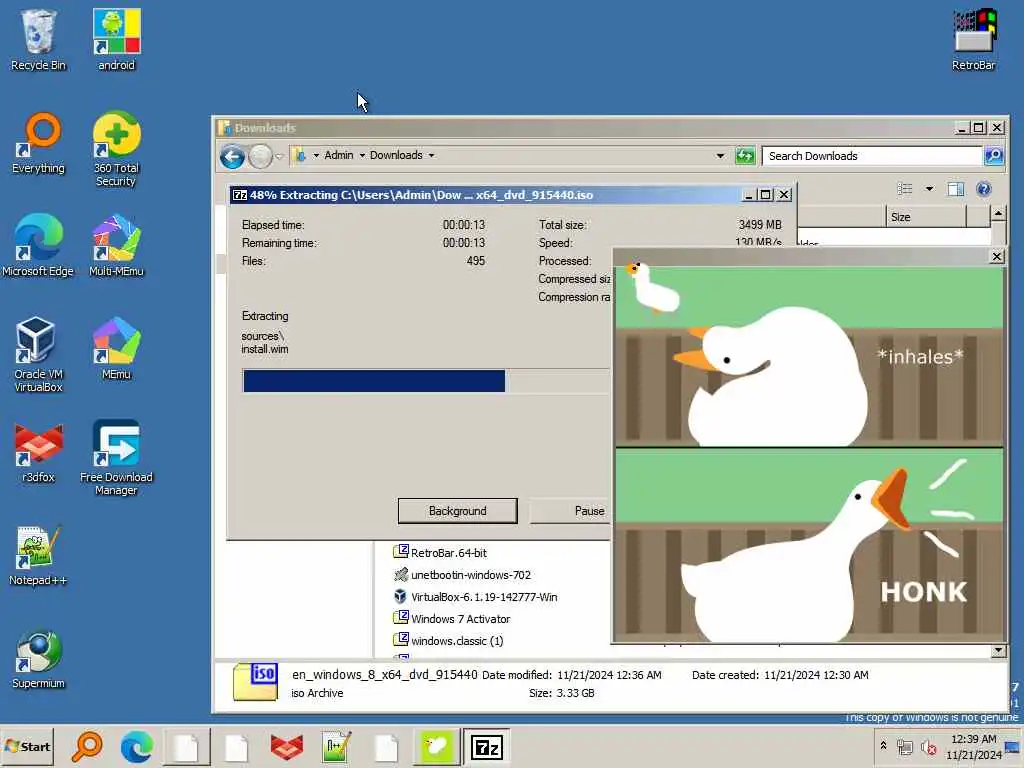Select the Supermium desktop shortcut
This screenshot has width=1024, height=768.
[38, 658]
